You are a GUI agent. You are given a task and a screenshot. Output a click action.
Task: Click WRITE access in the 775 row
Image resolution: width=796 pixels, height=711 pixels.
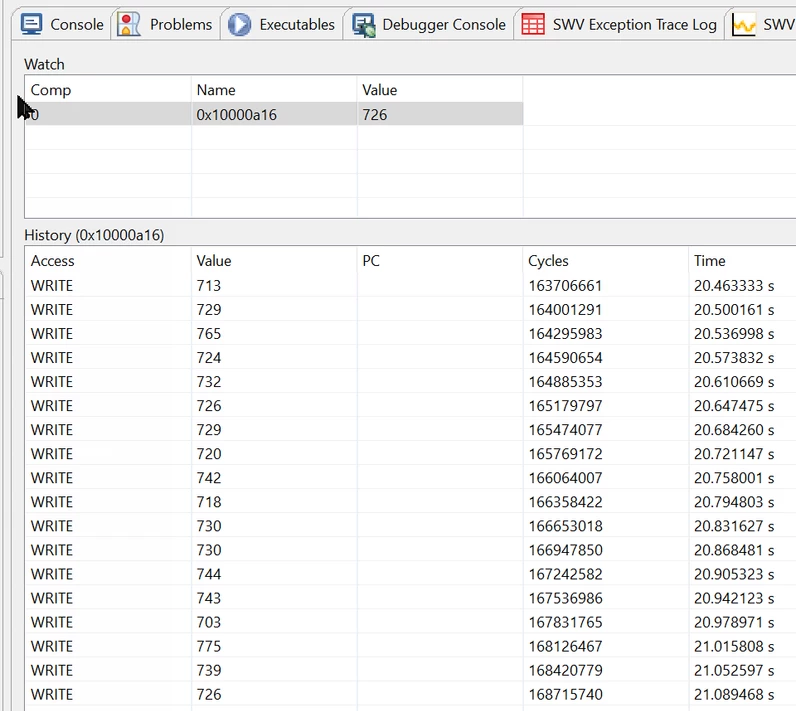(x=52, y=647)
